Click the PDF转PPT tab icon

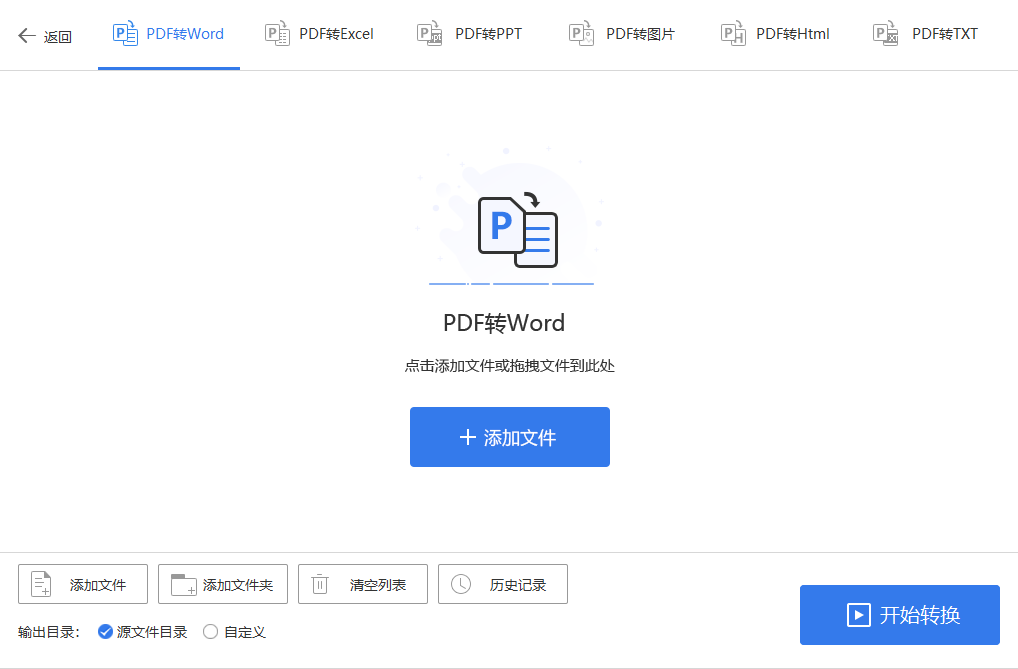click(x=429, y=33)
